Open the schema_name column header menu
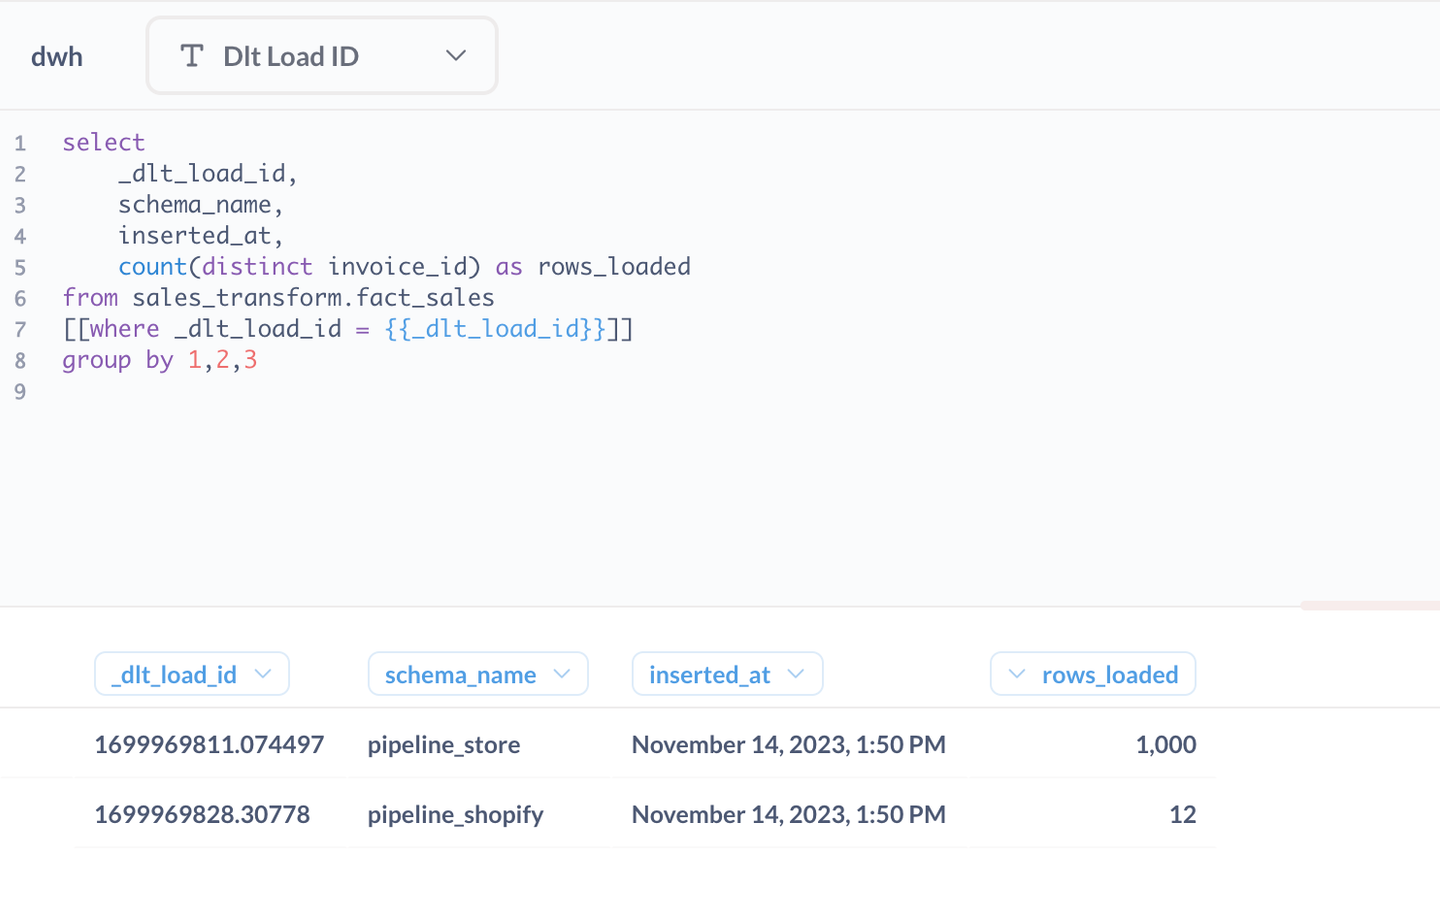 (x=562, y=674)
